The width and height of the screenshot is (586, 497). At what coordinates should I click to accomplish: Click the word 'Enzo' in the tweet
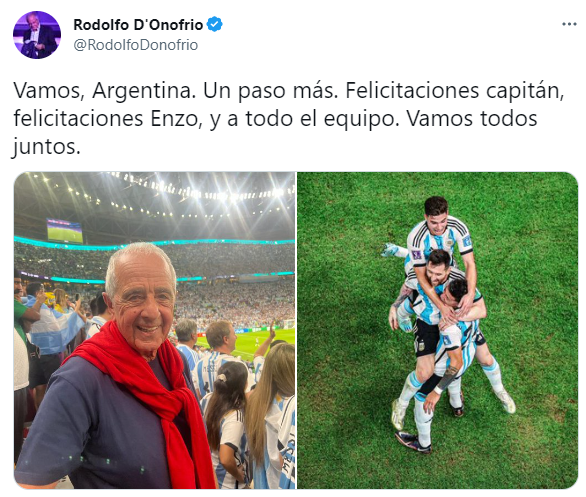click(174, 119)
